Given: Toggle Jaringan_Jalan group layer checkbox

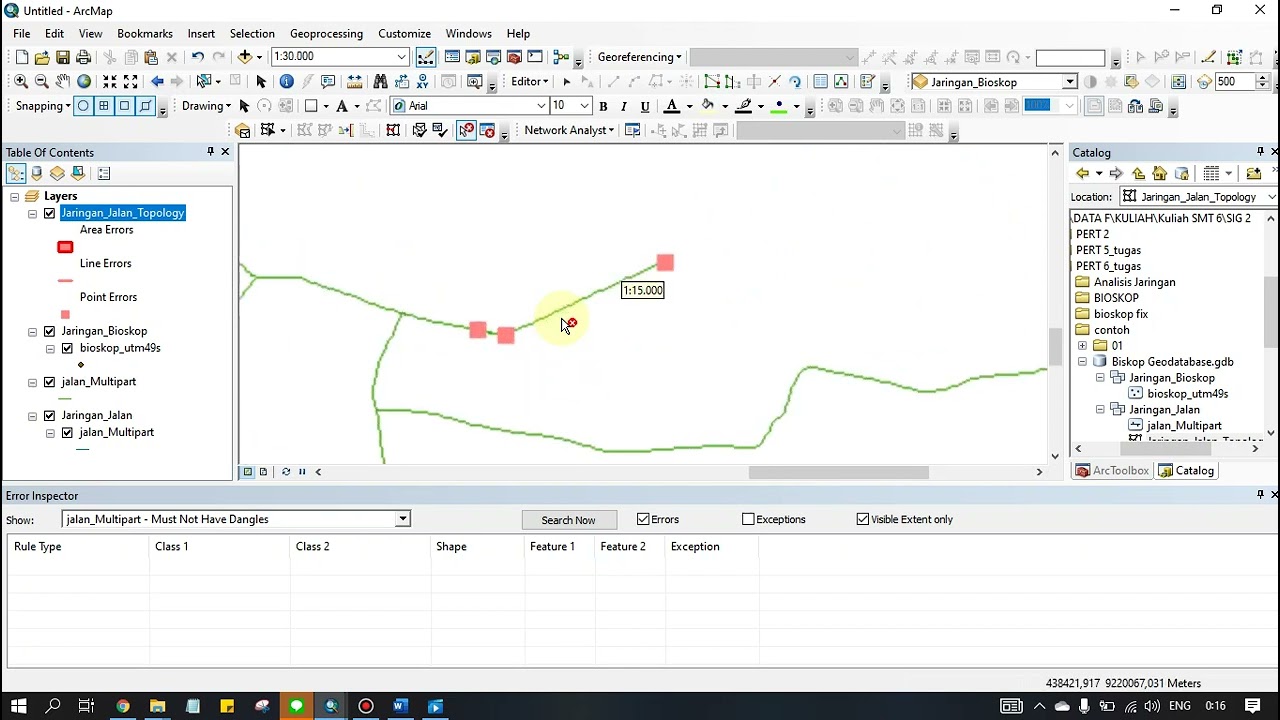Looking at the screenshot, I should pyautogui.click(x=49, y=415).
